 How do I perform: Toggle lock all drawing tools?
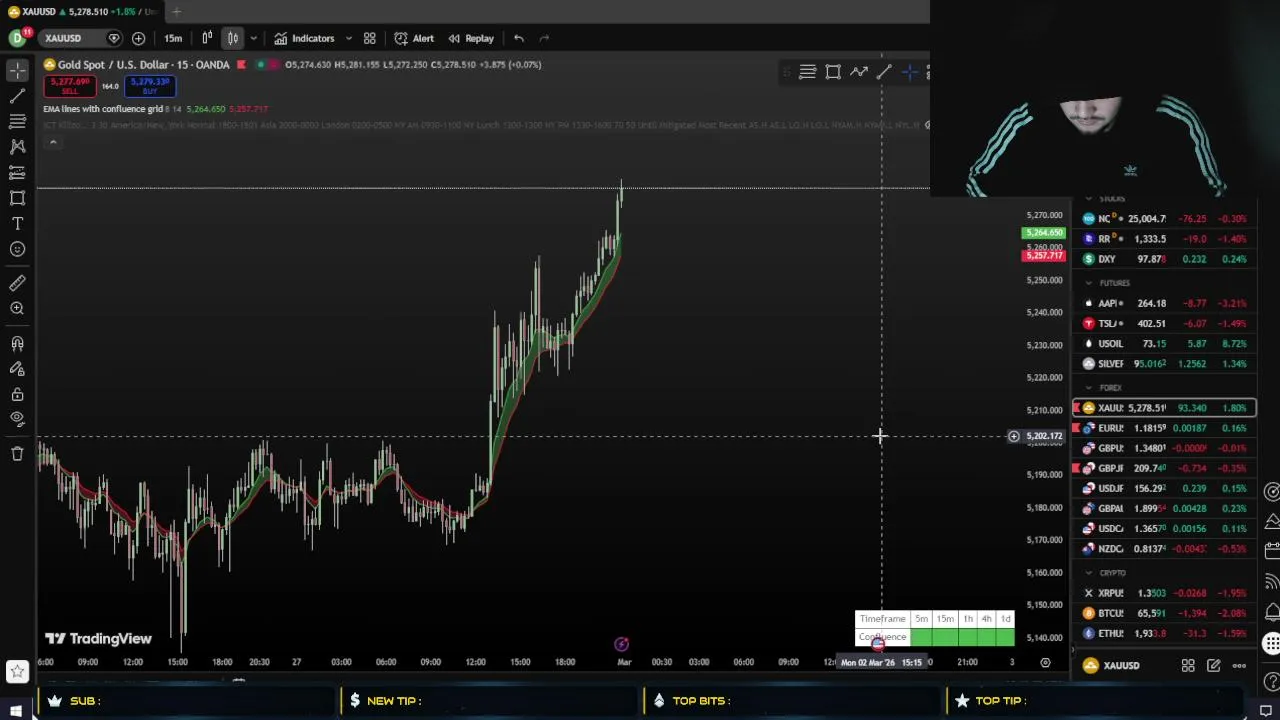[x=17, y=394]
